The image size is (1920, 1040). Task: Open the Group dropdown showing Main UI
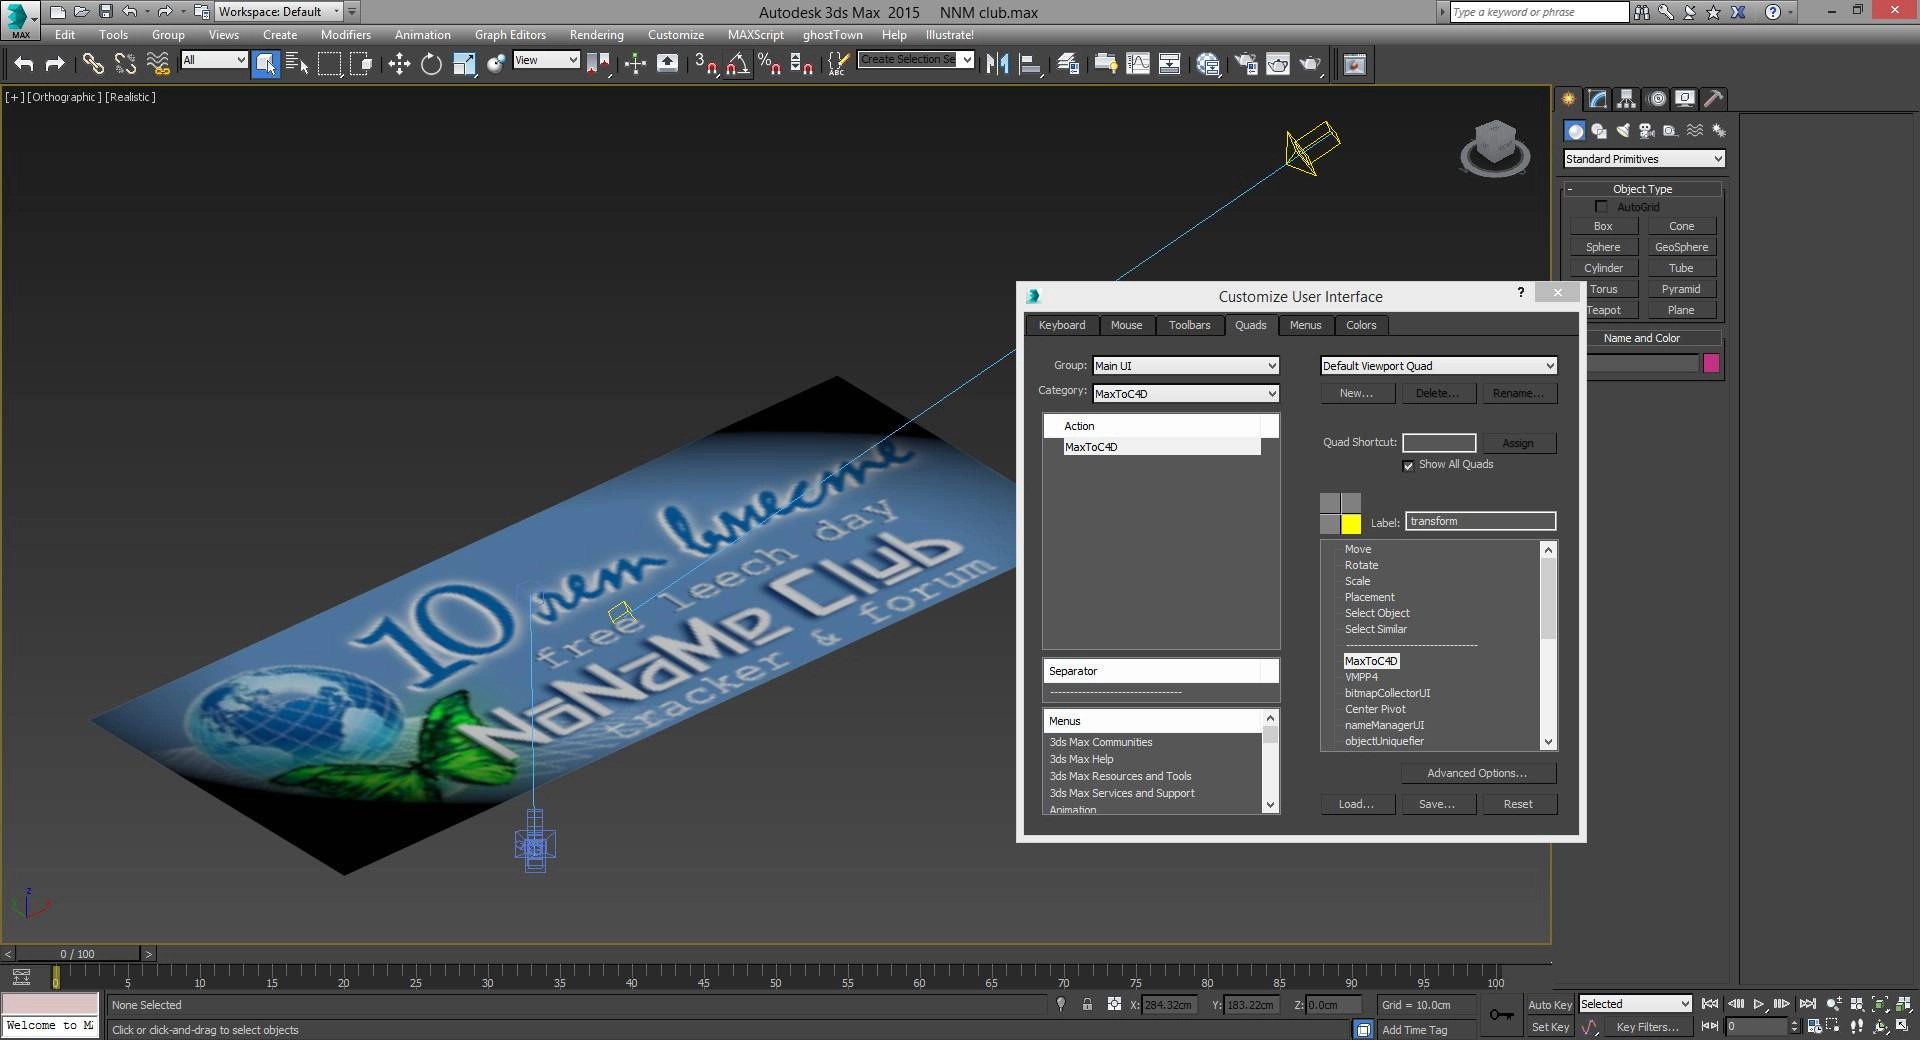[x=1185, y=366]
